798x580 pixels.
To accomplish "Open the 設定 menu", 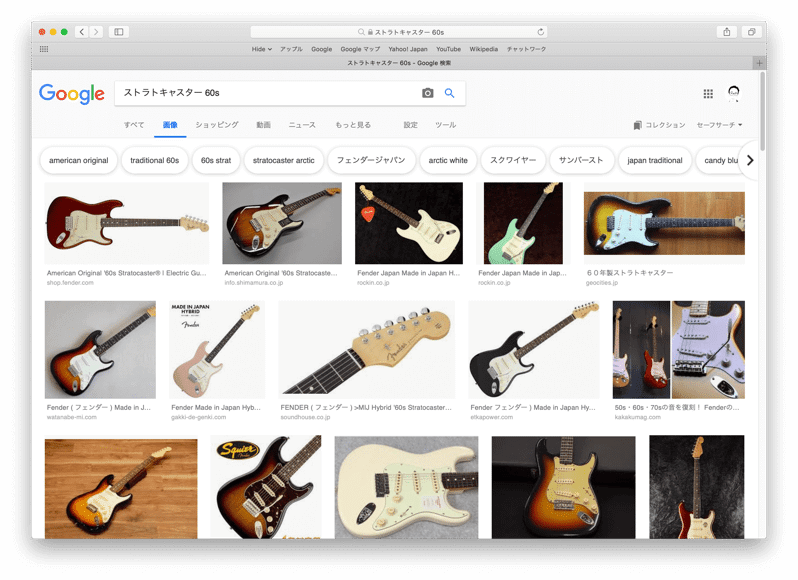I will (x=411, y=125).
